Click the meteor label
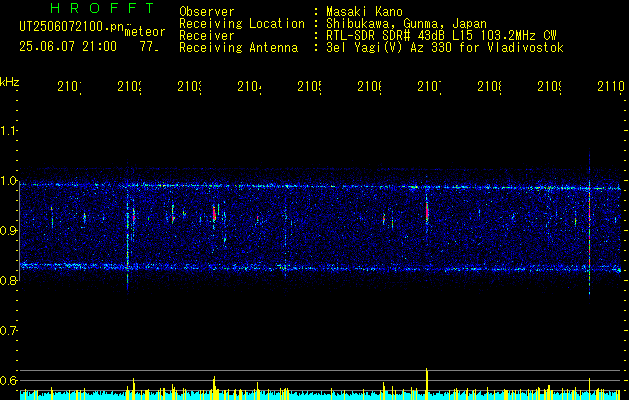629x400 pixels. pyautogui.click(x=145, y=32)
